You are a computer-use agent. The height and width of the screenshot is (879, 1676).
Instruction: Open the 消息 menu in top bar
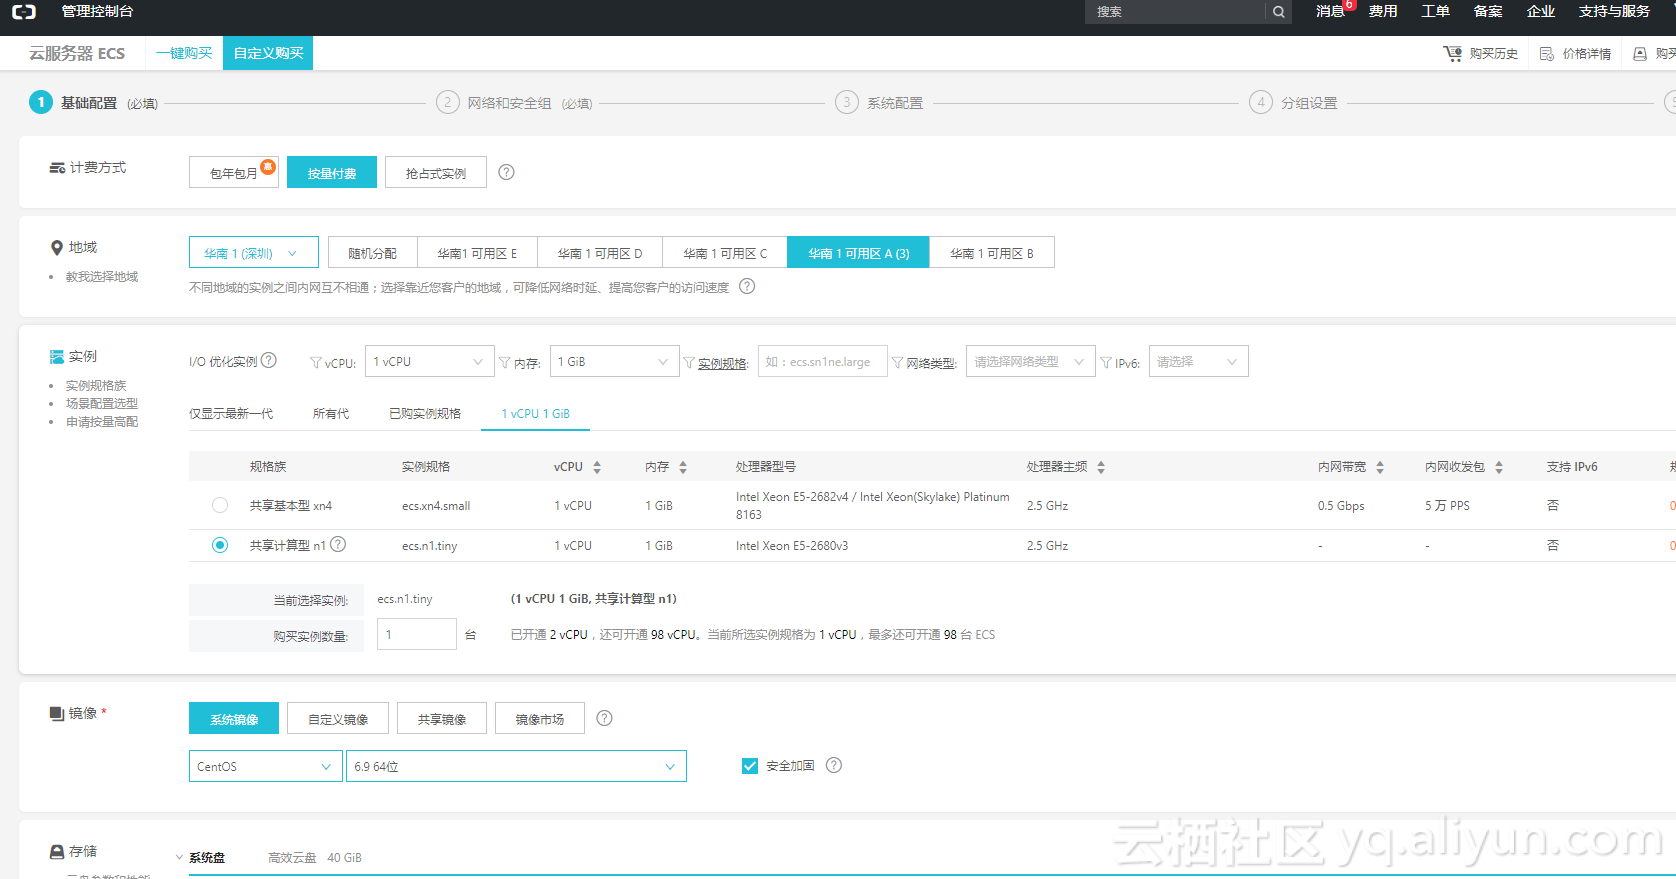(1330, 11)
